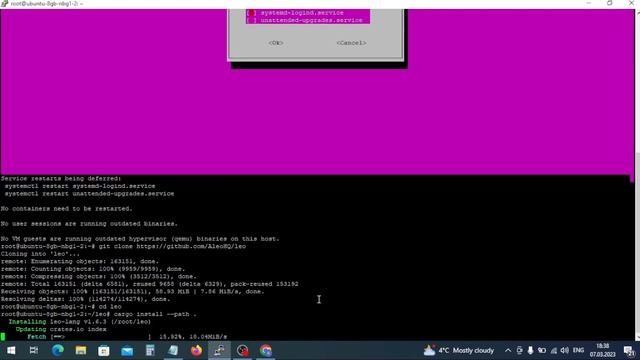Click the 'No VM guests are running outdated hypervisor' line
Viewport: 640px width, 360px height.
point(140,239)
